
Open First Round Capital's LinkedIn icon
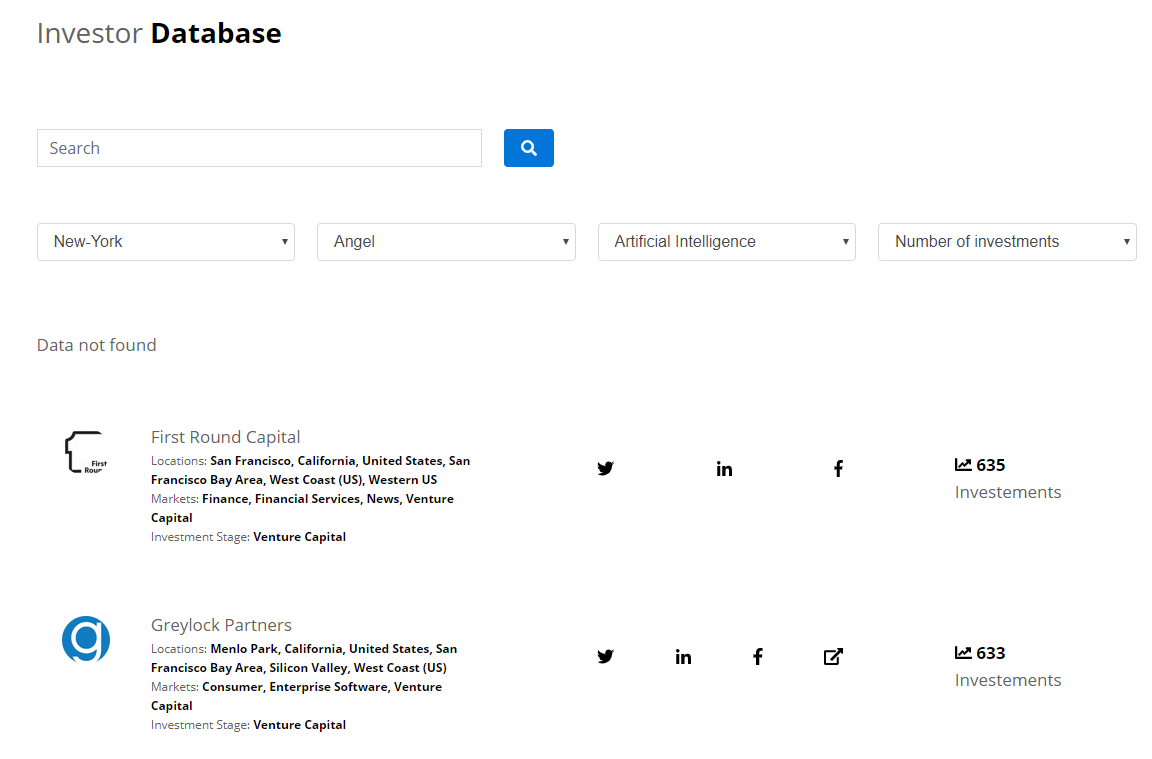coord(724,467)
